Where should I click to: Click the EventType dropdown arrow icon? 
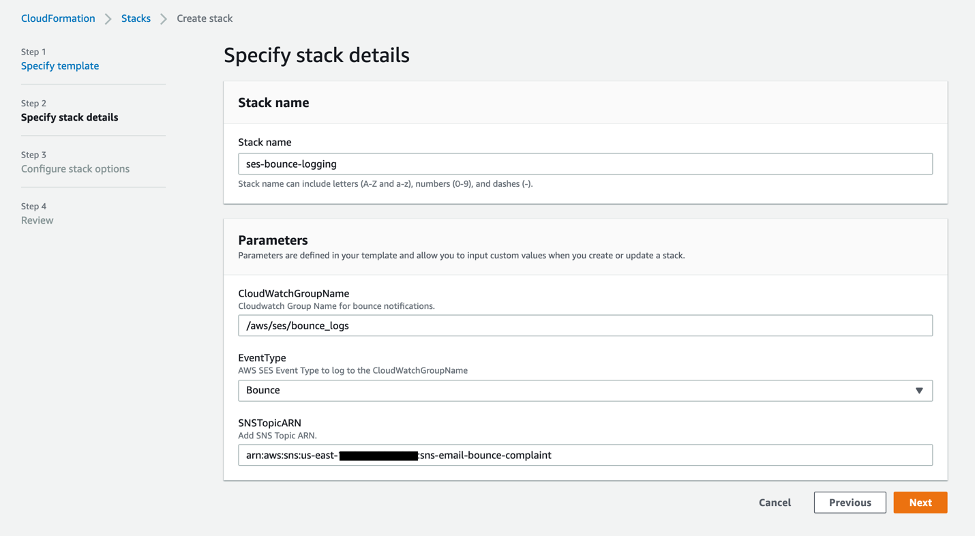click(919, 390)
